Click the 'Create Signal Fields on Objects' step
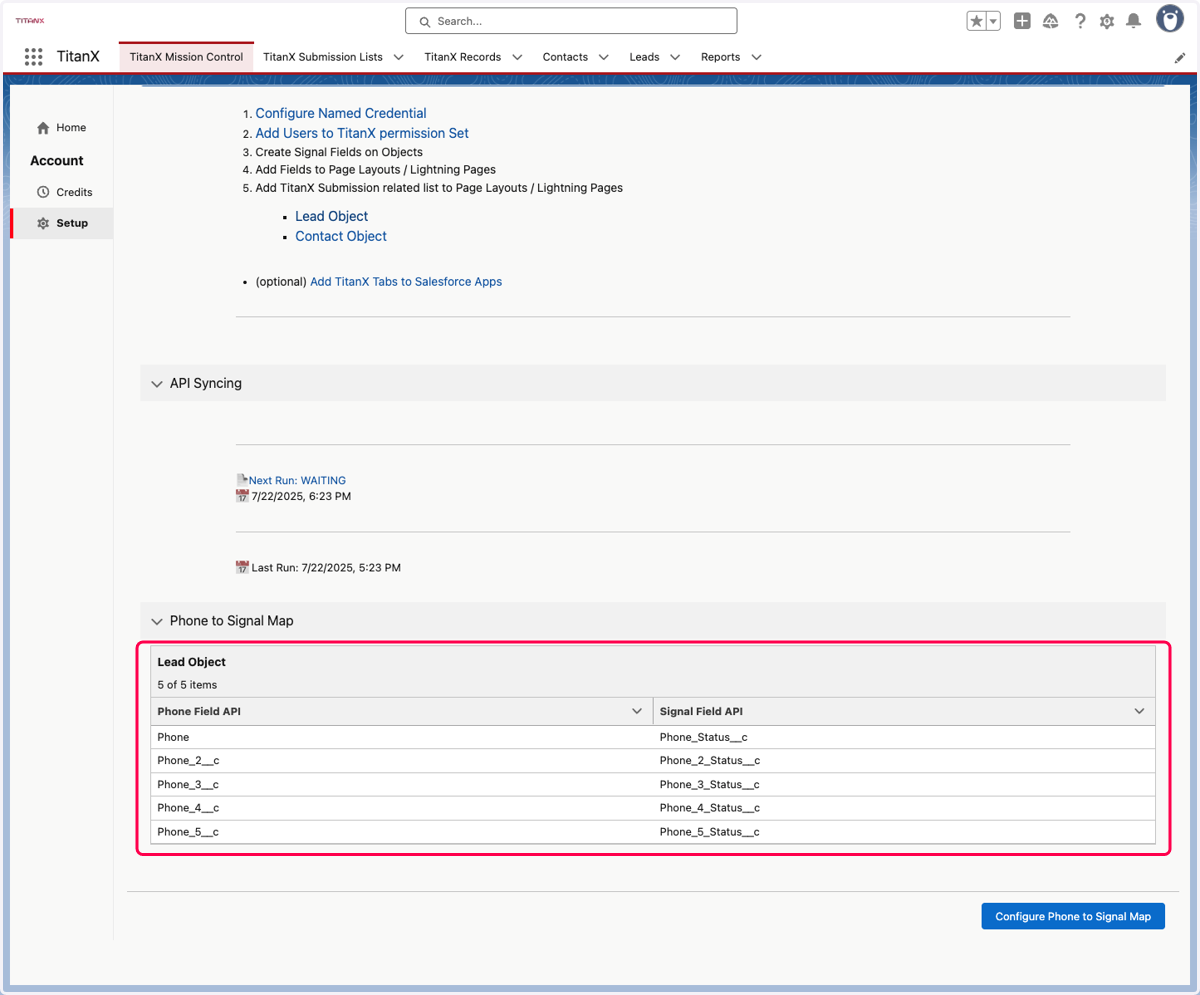Screen dimensions: 1200x995 [339, 152]
